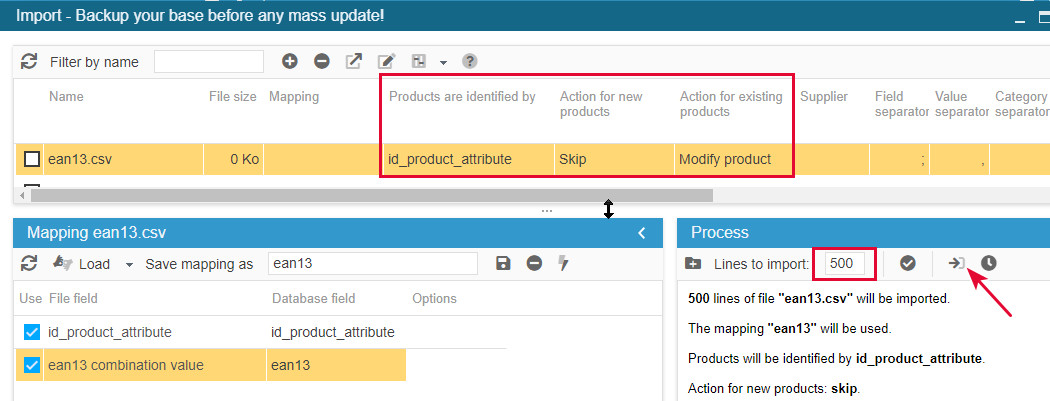Click the Lines to import field
Image resolution: width=1050 pixels, height=401 pixels.
point(843,263)
